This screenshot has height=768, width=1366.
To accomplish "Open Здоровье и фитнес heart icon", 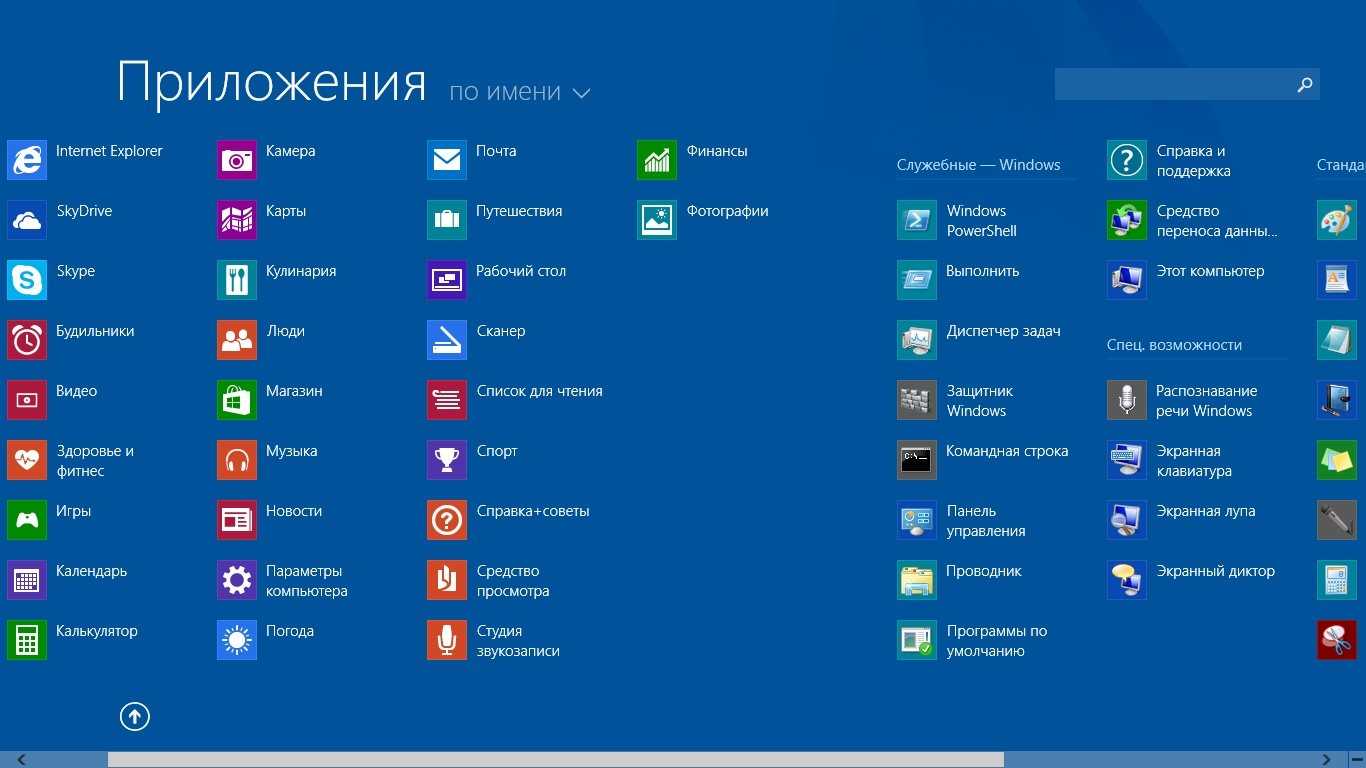I will point(27,460).
